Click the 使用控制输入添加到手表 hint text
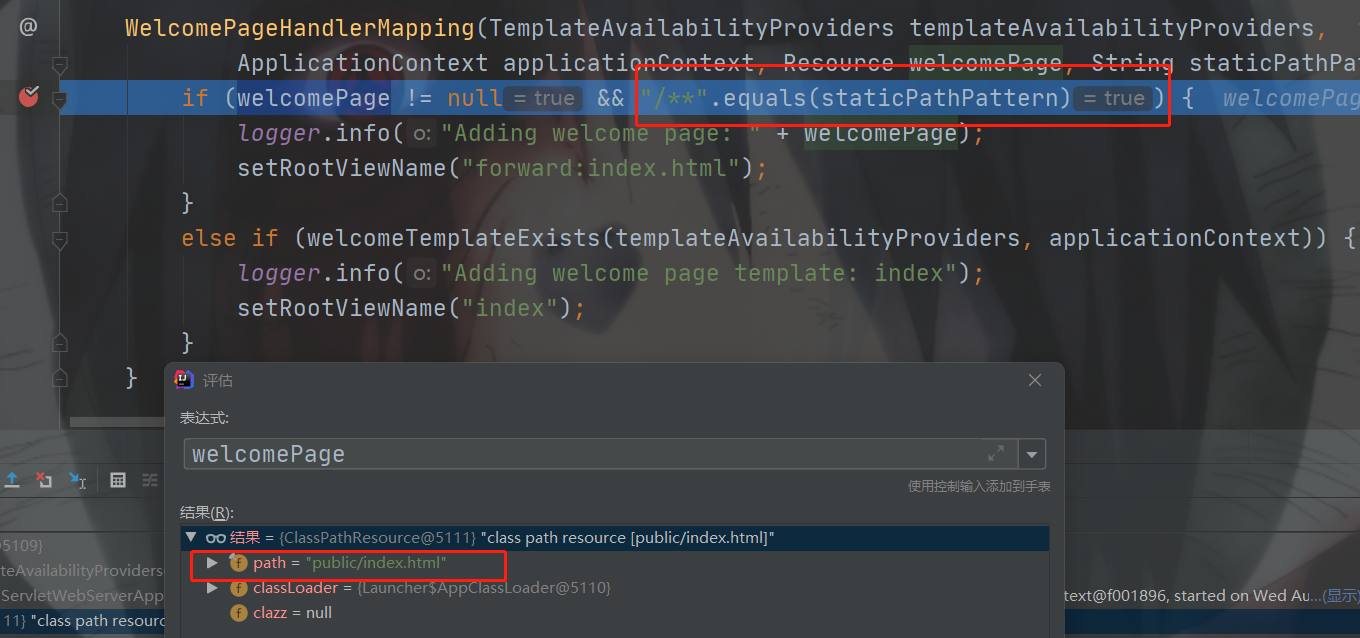The height and width of the screenshot is (638, 1360). coord(979,486)
